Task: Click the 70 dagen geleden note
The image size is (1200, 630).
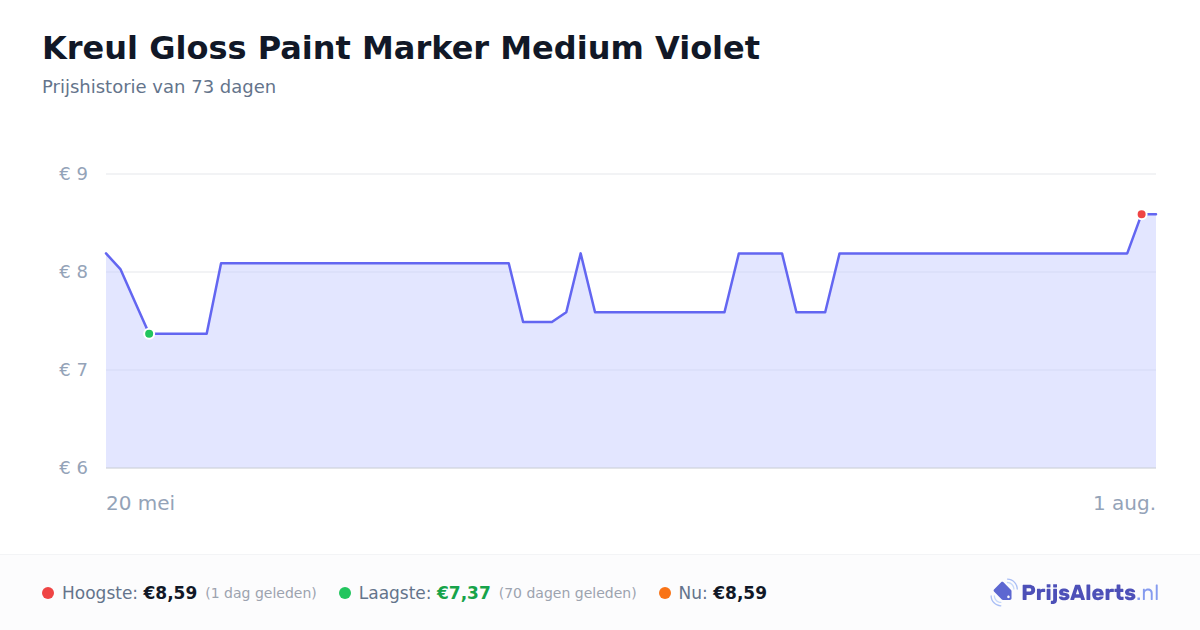Action: click(568, 593)
